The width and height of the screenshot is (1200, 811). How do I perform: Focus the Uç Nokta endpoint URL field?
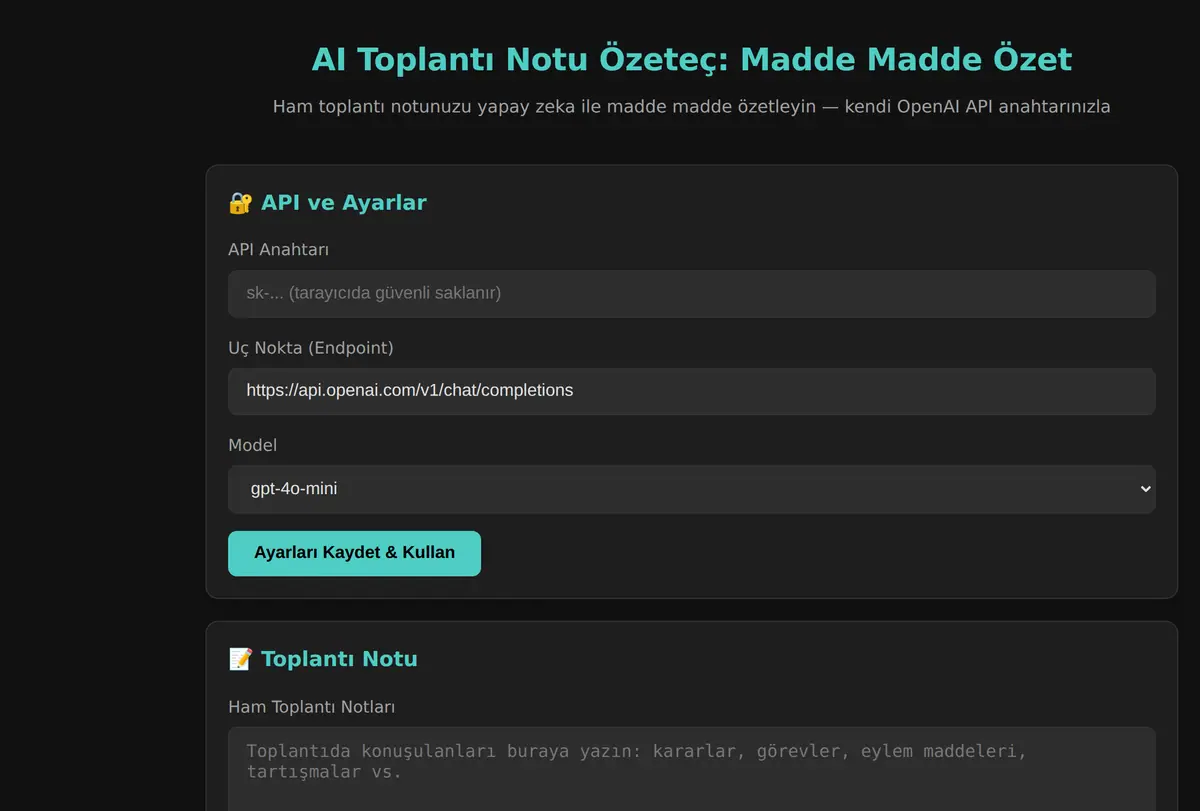click(692, 391)
